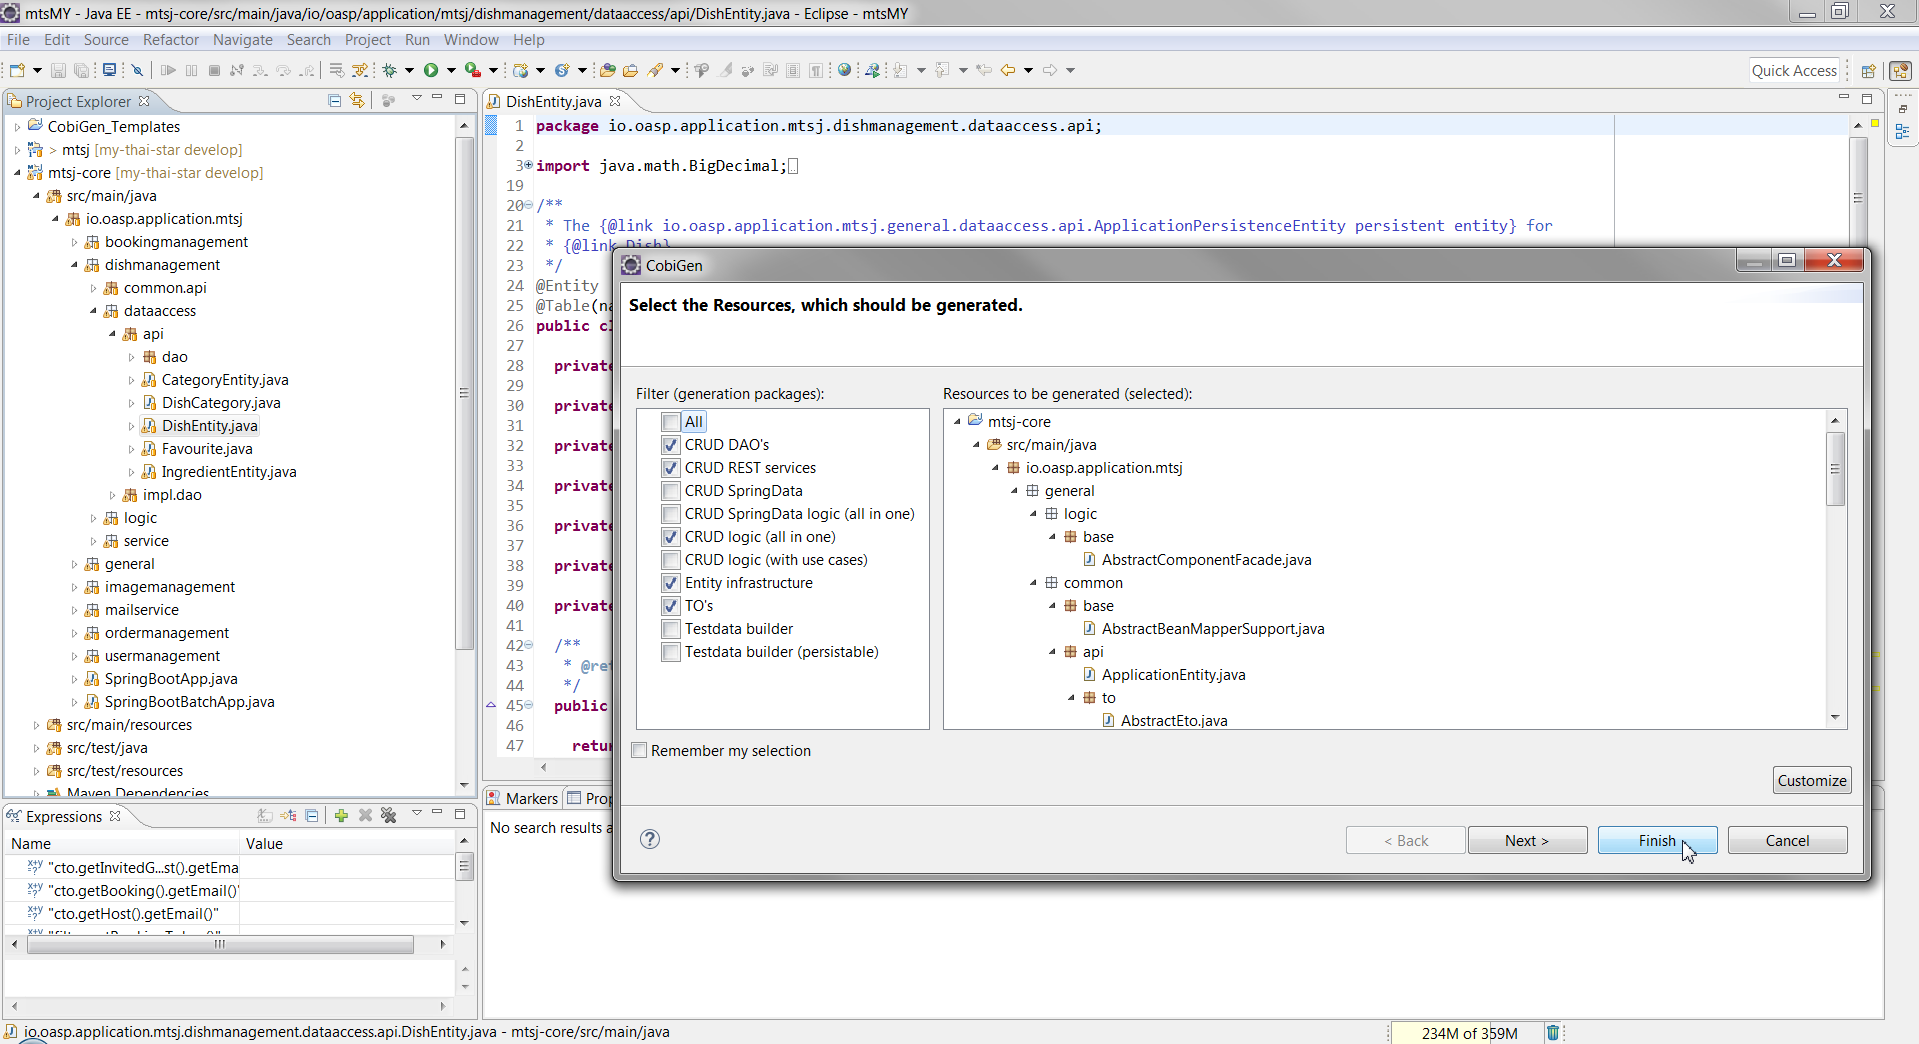
Task: Click the Debug bug icon in toolbar
Action: 390,70
